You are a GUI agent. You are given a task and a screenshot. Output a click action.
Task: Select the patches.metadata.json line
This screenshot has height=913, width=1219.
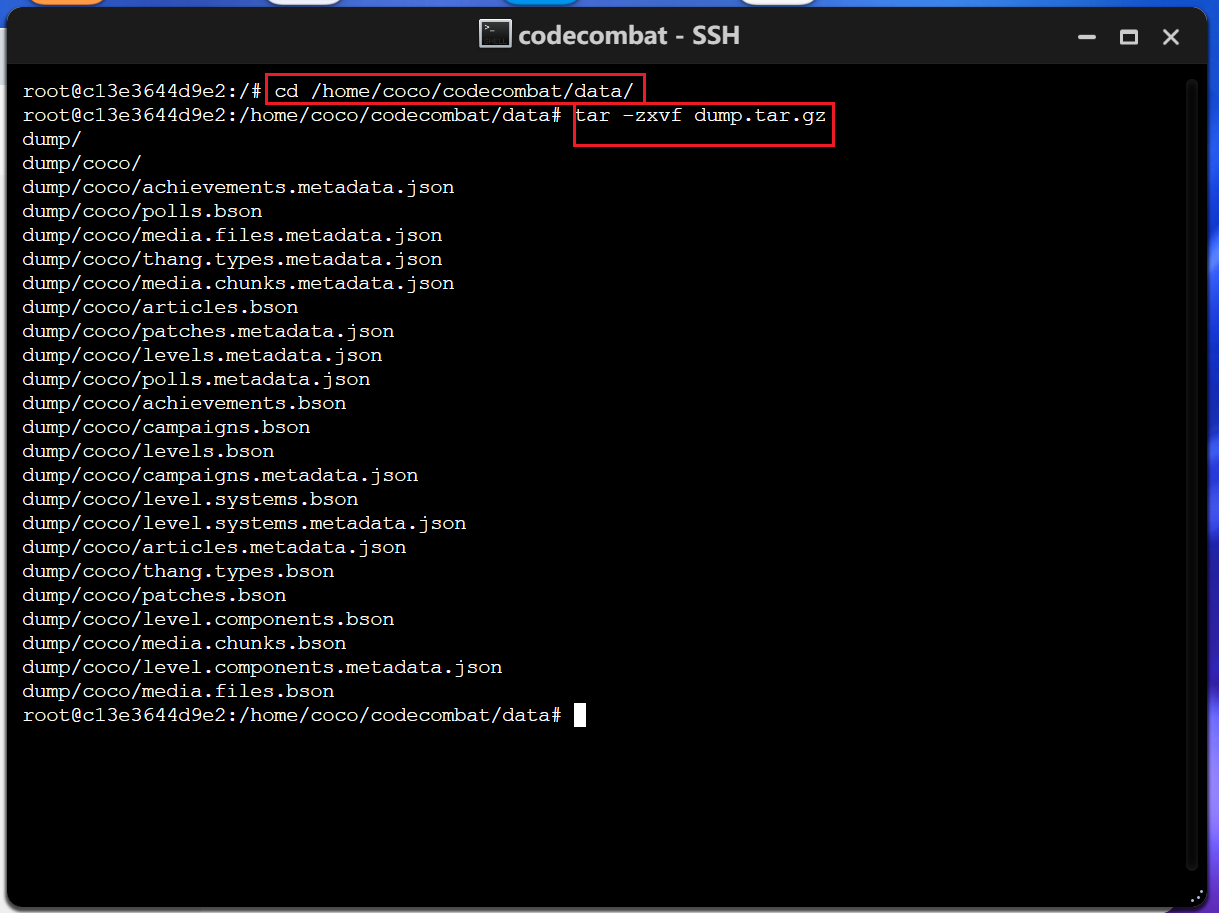[208, 331]
